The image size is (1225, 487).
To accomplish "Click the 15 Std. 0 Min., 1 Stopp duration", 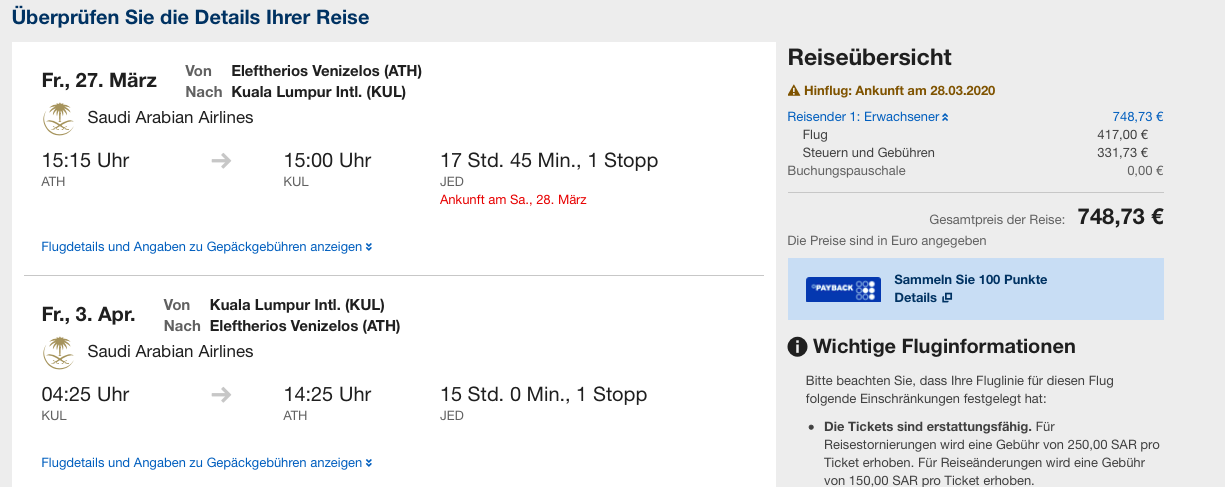I will pyautogui.click(x=543, y=395).
